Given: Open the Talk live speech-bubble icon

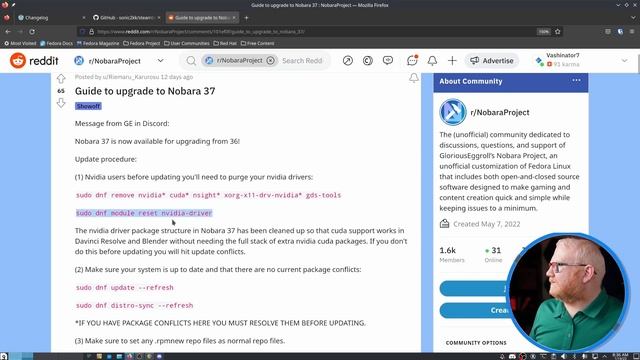Looking at the screenshot, I should 388,61.
